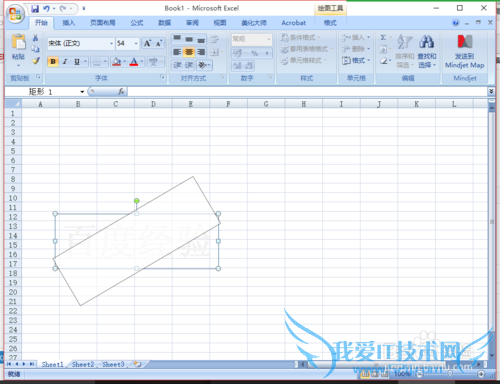Screen dimensions: 500x384
Task: Click the Clear eraser icon
Action: point(384,61)
